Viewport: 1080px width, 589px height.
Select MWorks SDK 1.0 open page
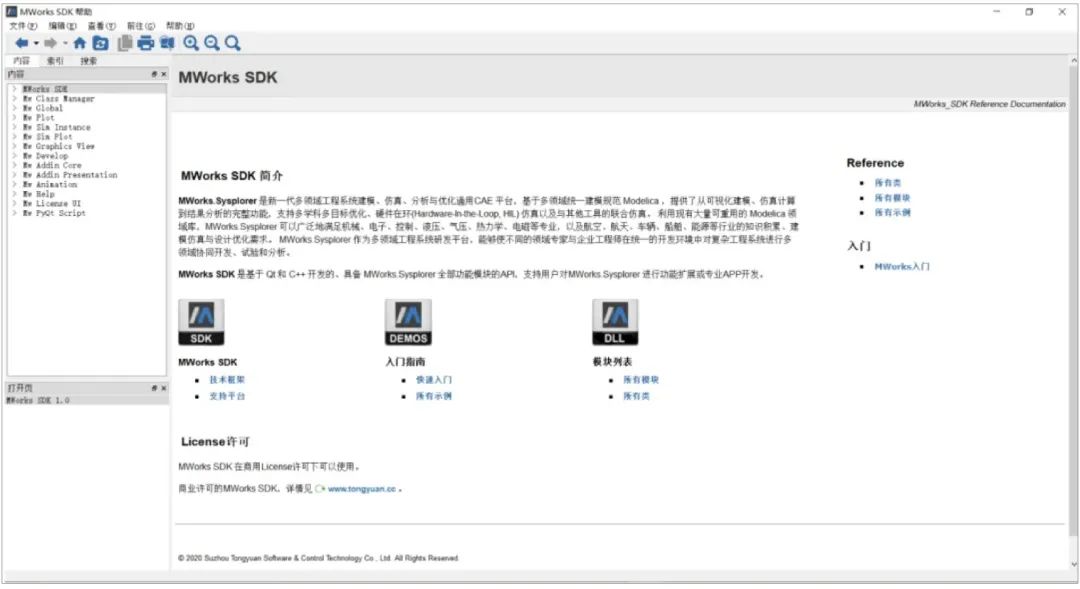coord(38,401)
